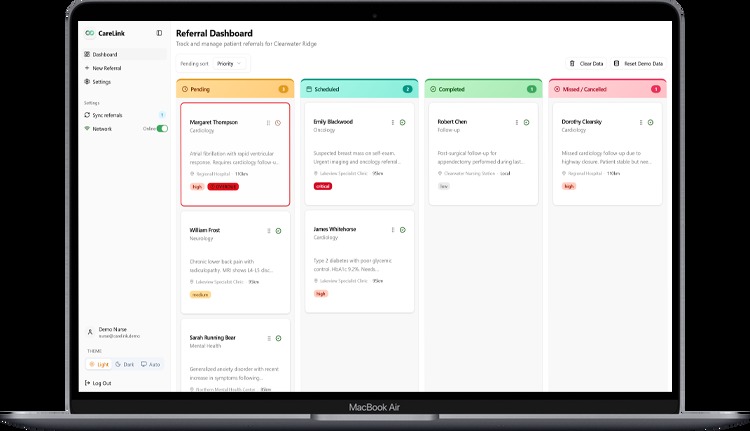Click the high priority tag on Margaret Thompson

click(x=197, y=187)
